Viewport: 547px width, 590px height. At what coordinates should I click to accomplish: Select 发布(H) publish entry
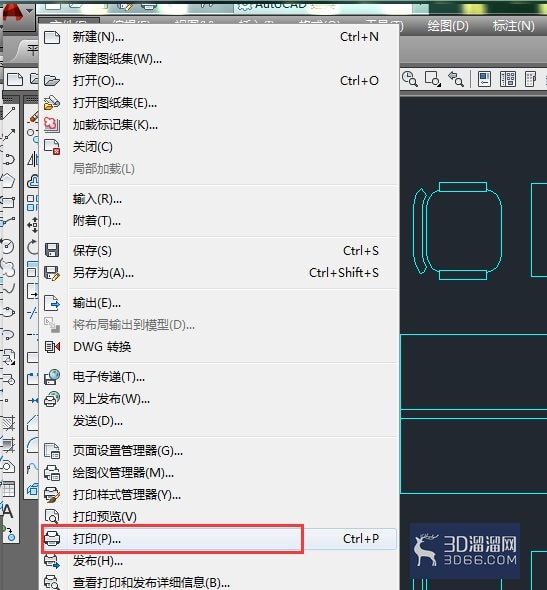tap(219, 561)
